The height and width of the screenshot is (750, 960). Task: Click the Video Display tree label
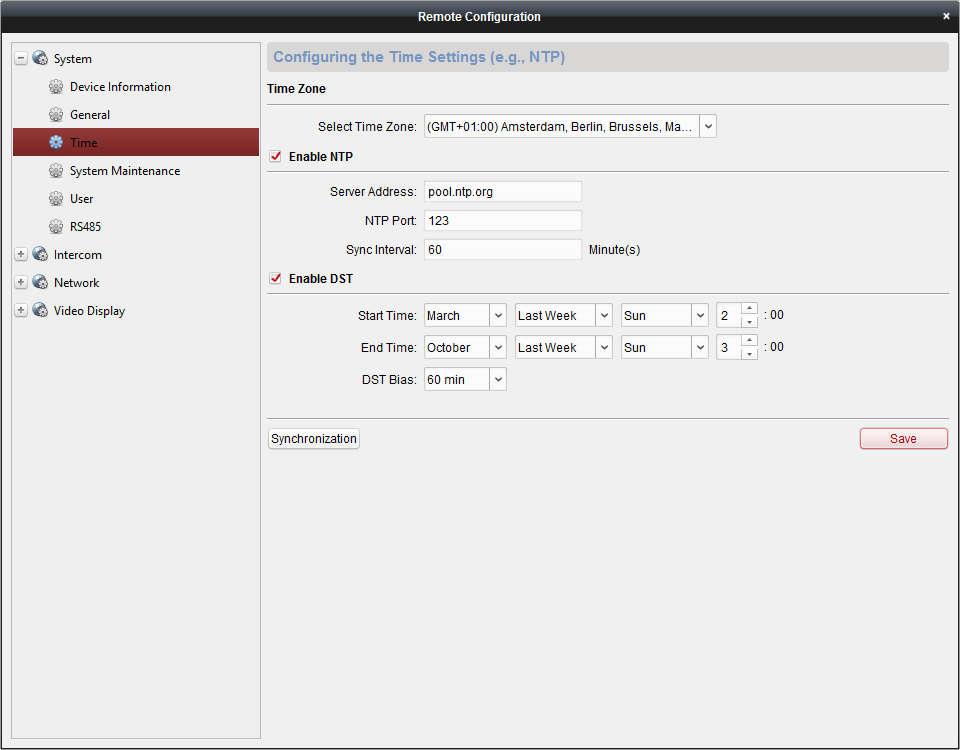tap(89, 310)
